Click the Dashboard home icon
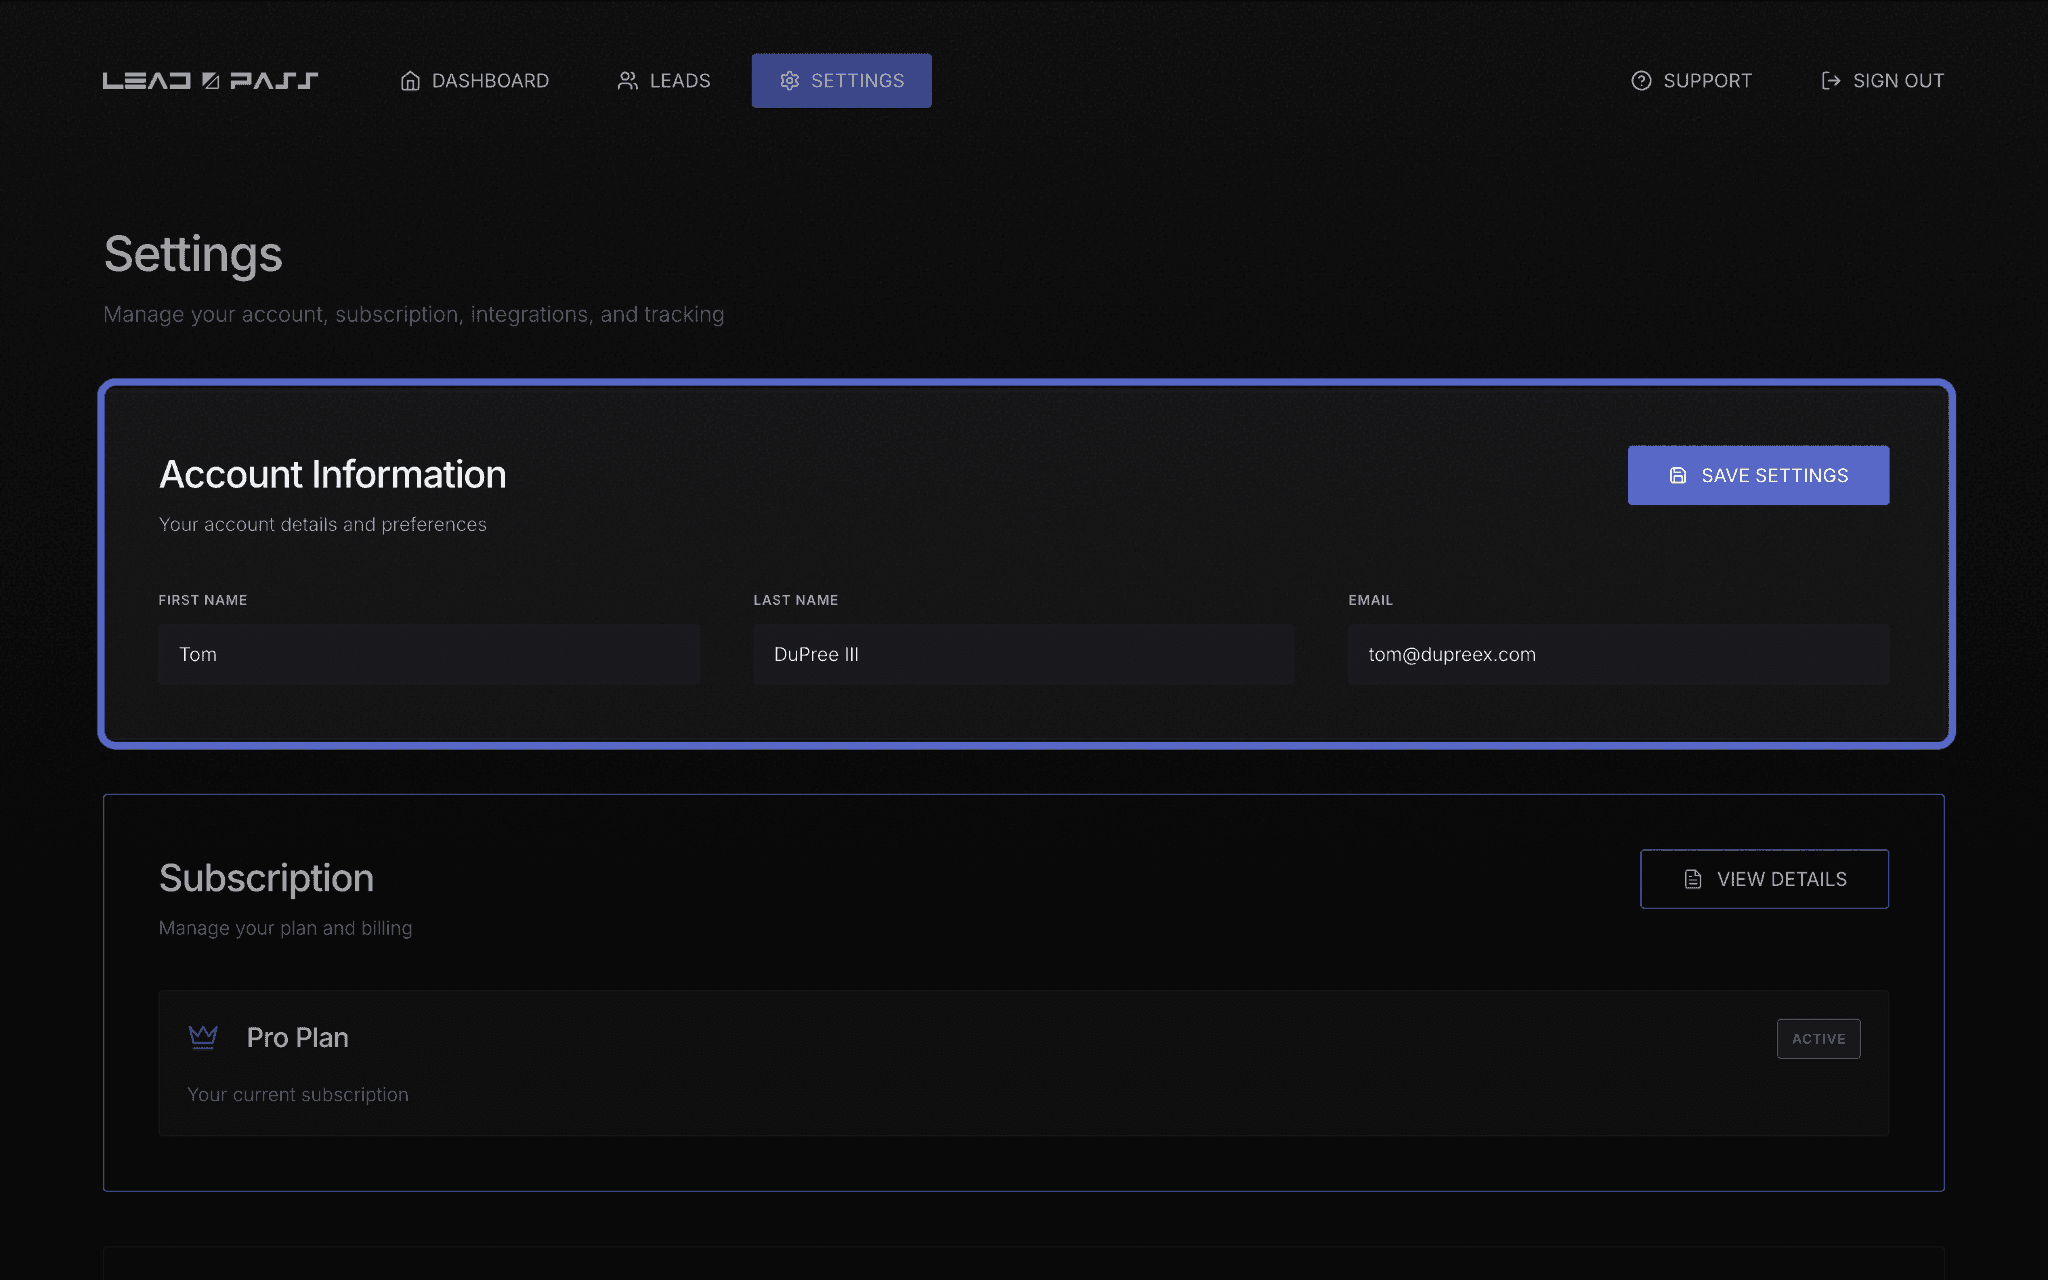 click(410, 81)
